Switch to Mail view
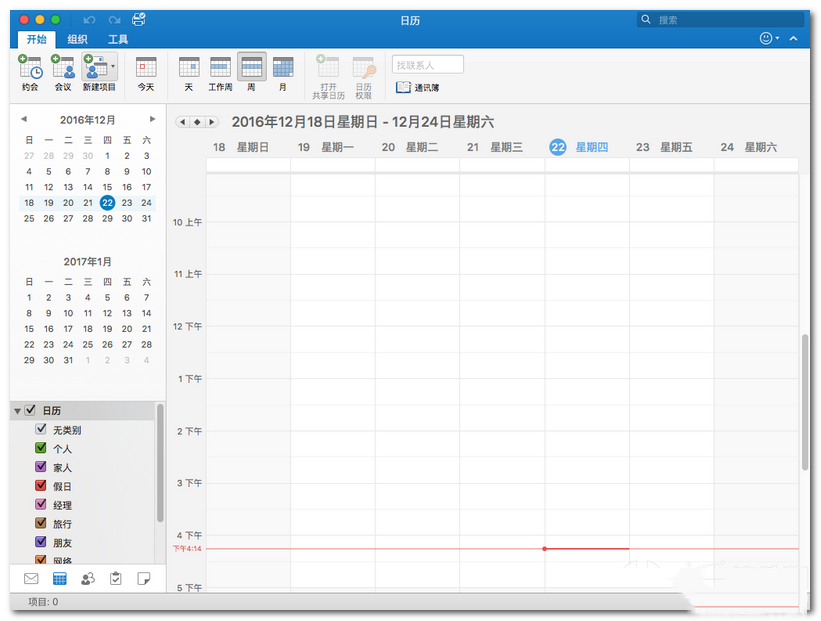821x621 pixels. [31, 579]
